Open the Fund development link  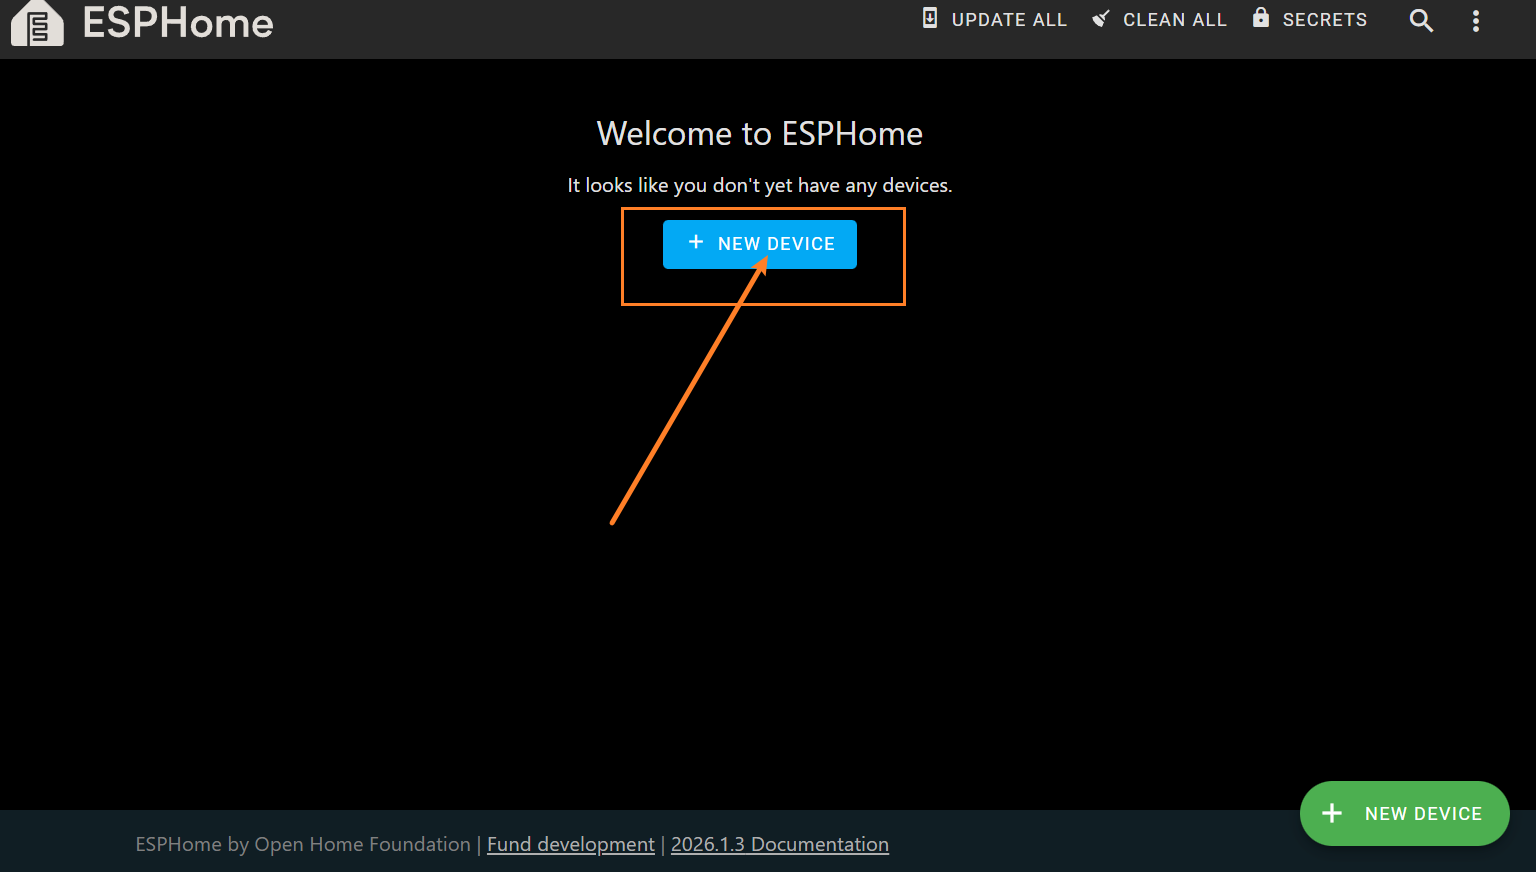pyautogui.click(x=571, y=844)
